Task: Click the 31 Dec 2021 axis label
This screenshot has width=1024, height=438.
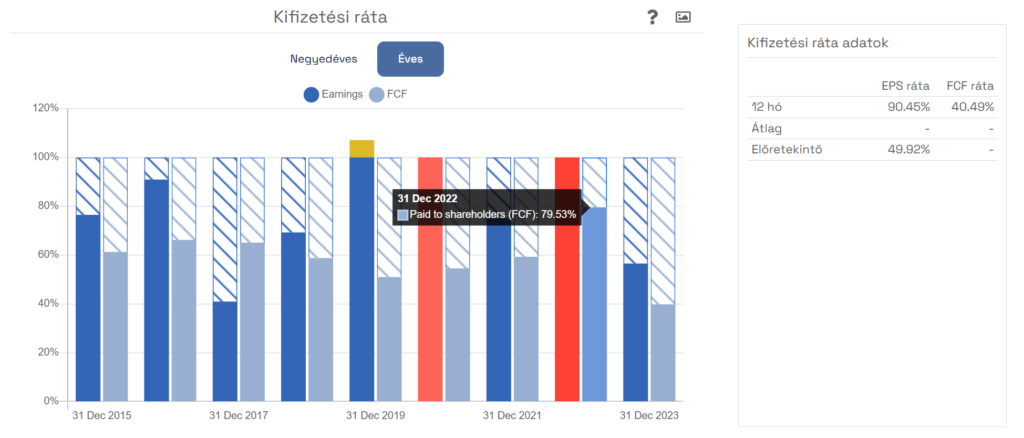Action: tap(512, 415)
